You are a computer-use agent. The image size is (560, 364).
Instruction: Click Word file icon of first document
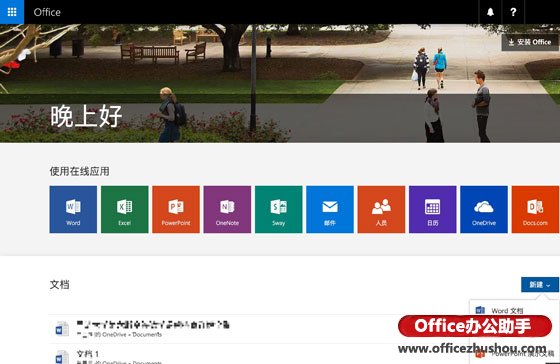[62, 329]
